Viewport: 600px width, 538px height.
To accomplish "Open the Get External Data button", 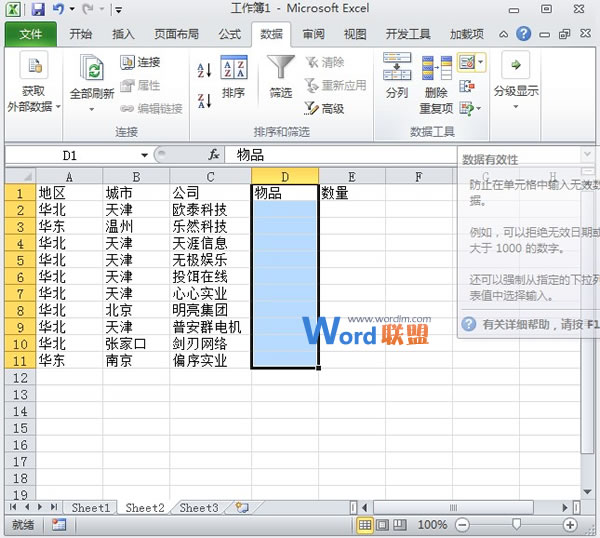I will tap(34, 82).
